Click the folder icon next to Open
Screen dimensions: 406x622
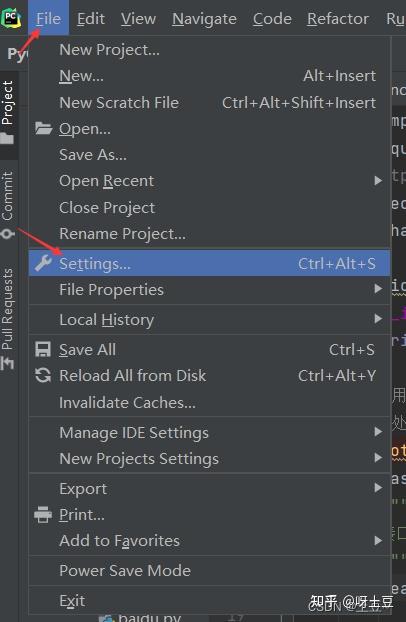(43, 128)
